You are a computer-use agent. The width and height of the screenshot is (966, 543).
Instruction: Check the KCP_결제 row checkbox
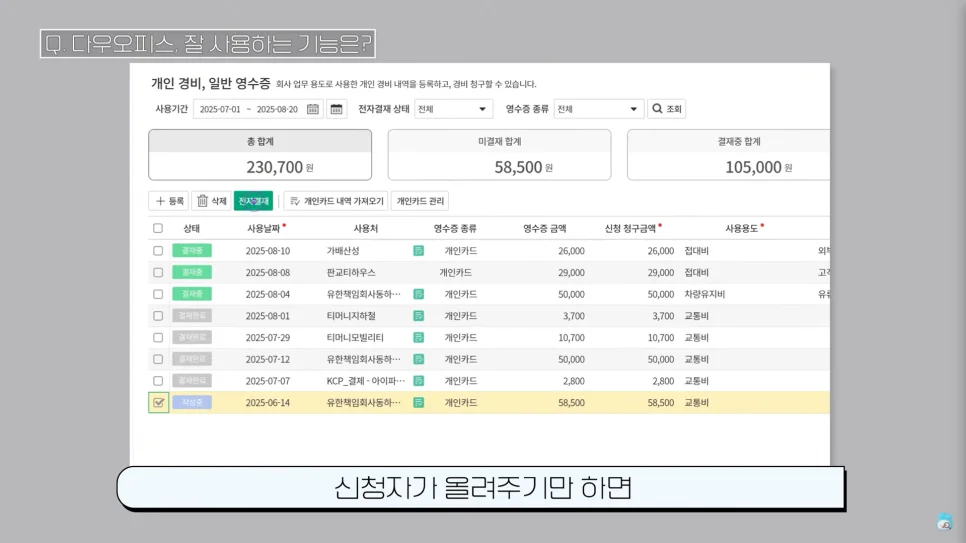click(x=158, y=381)
